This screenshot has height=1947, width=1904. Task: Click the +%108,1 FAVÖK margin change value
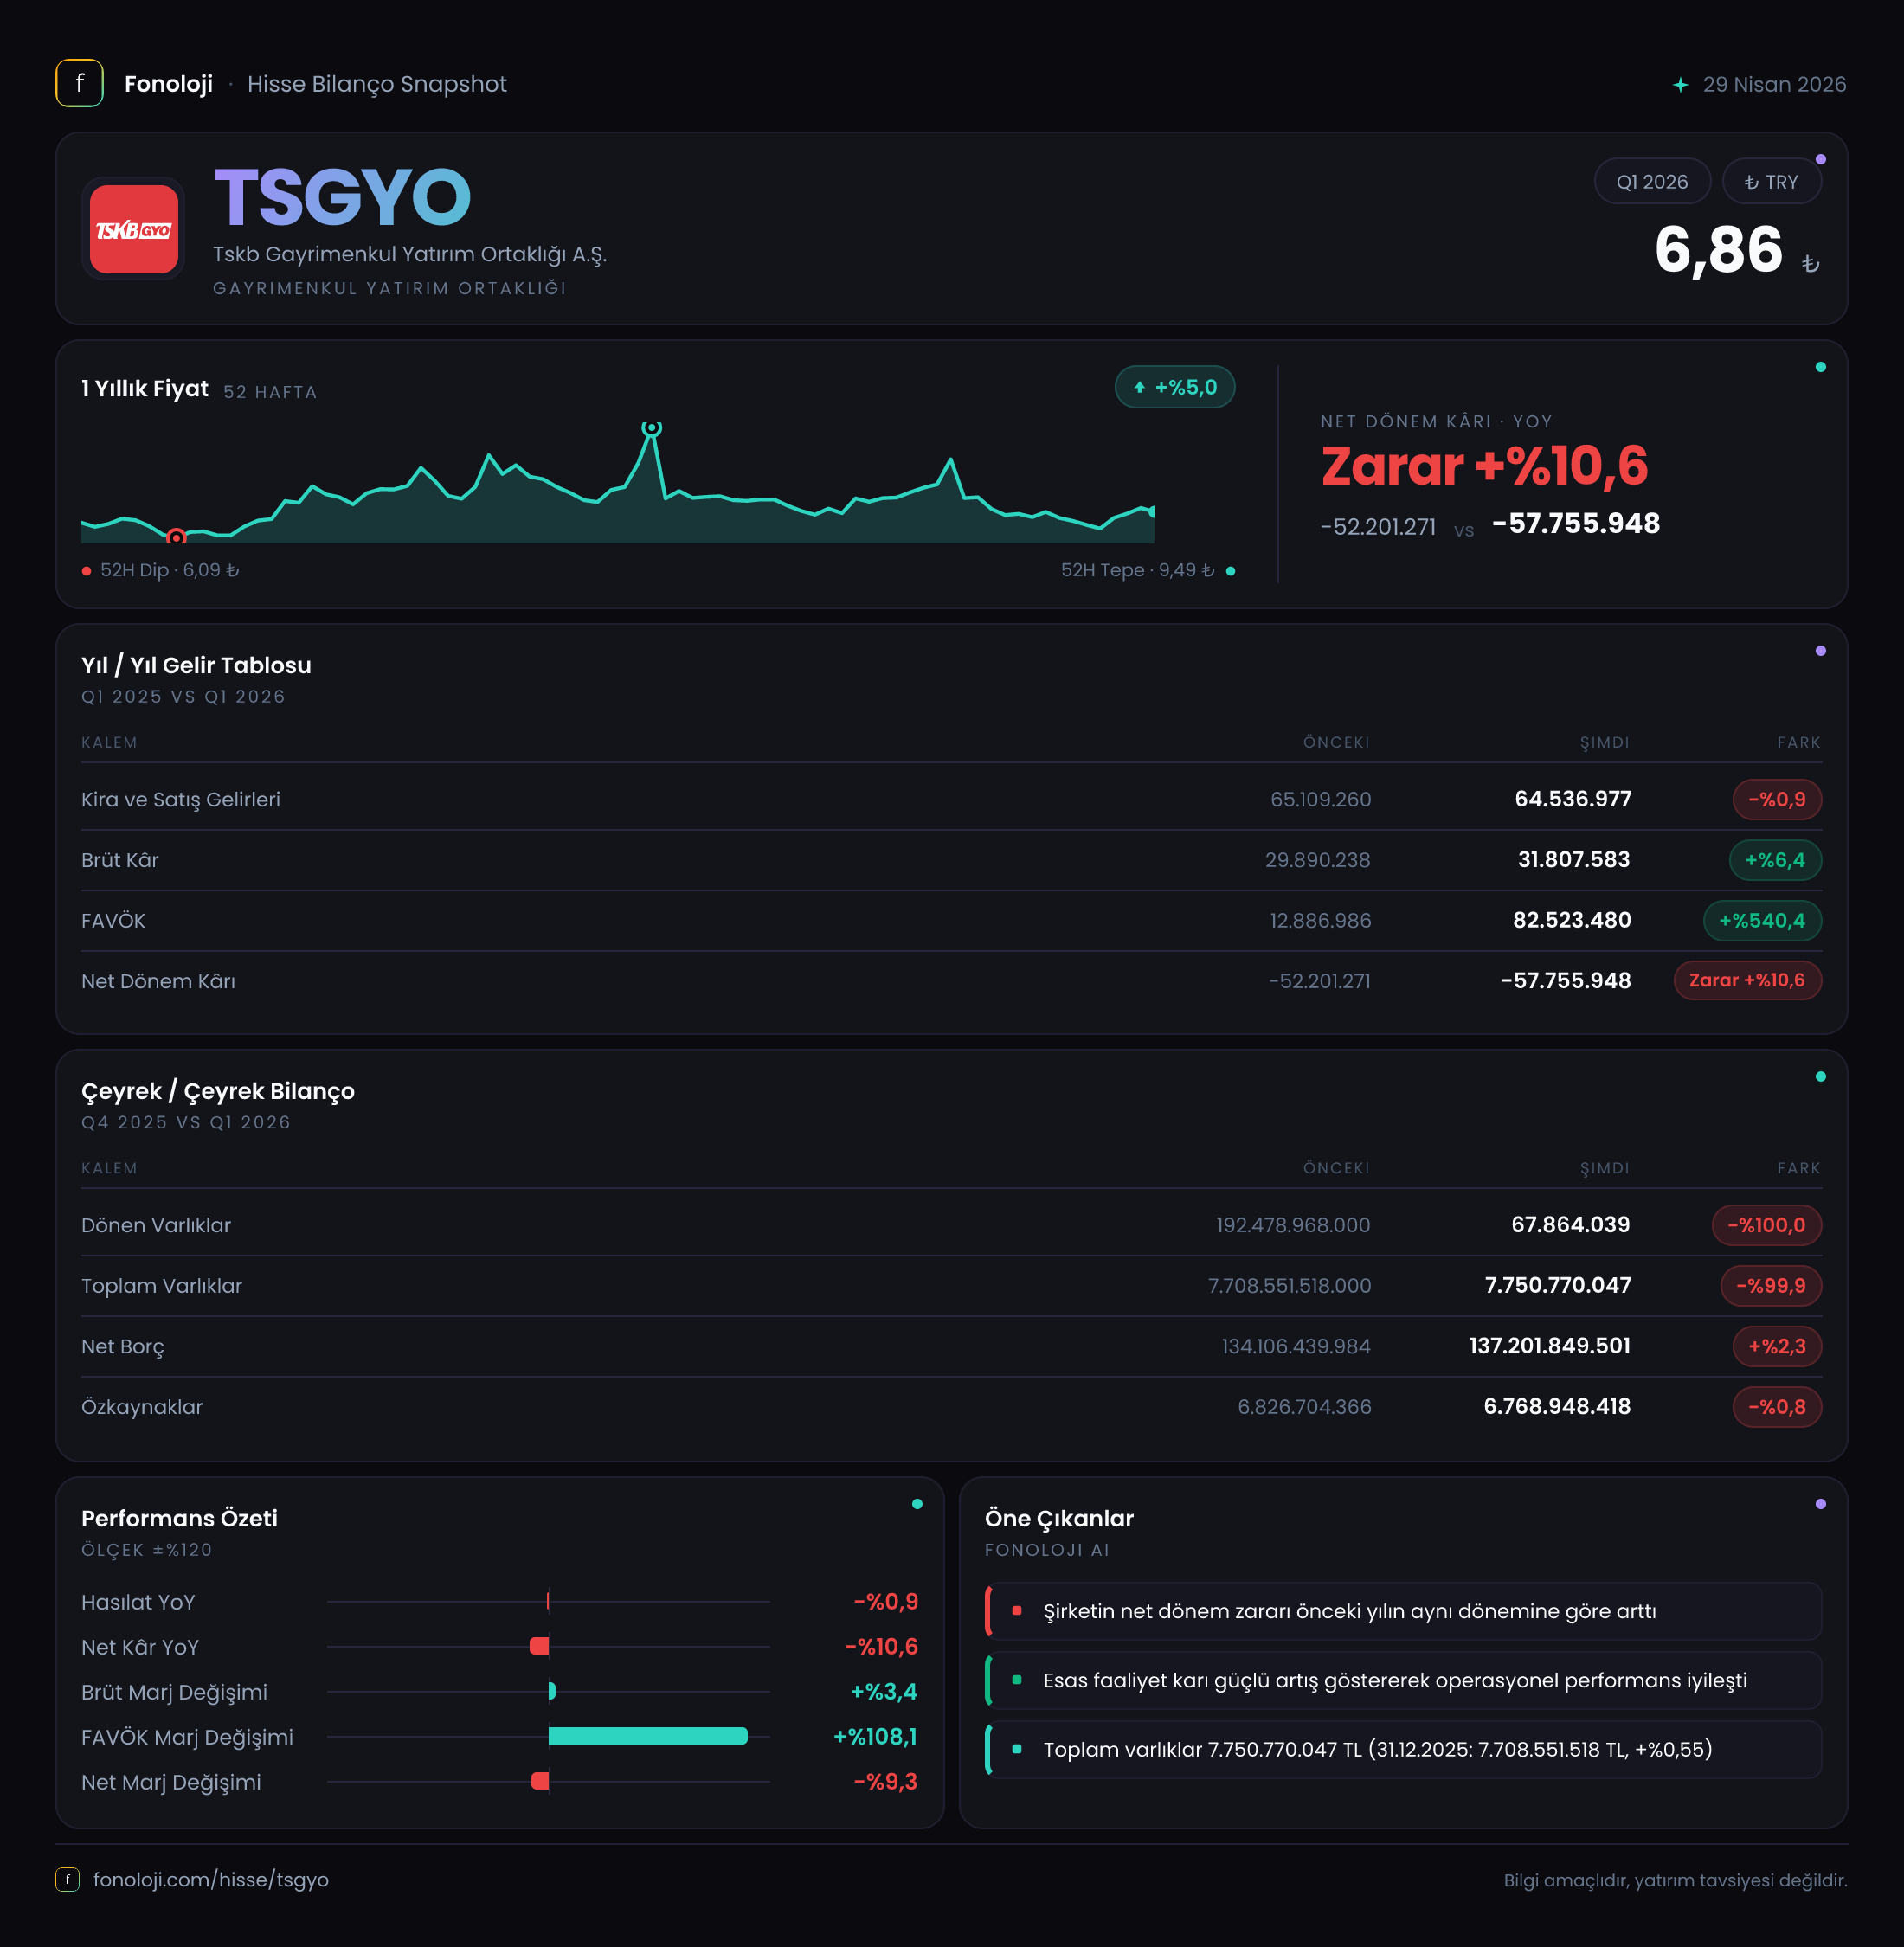tap(875, 1737)
